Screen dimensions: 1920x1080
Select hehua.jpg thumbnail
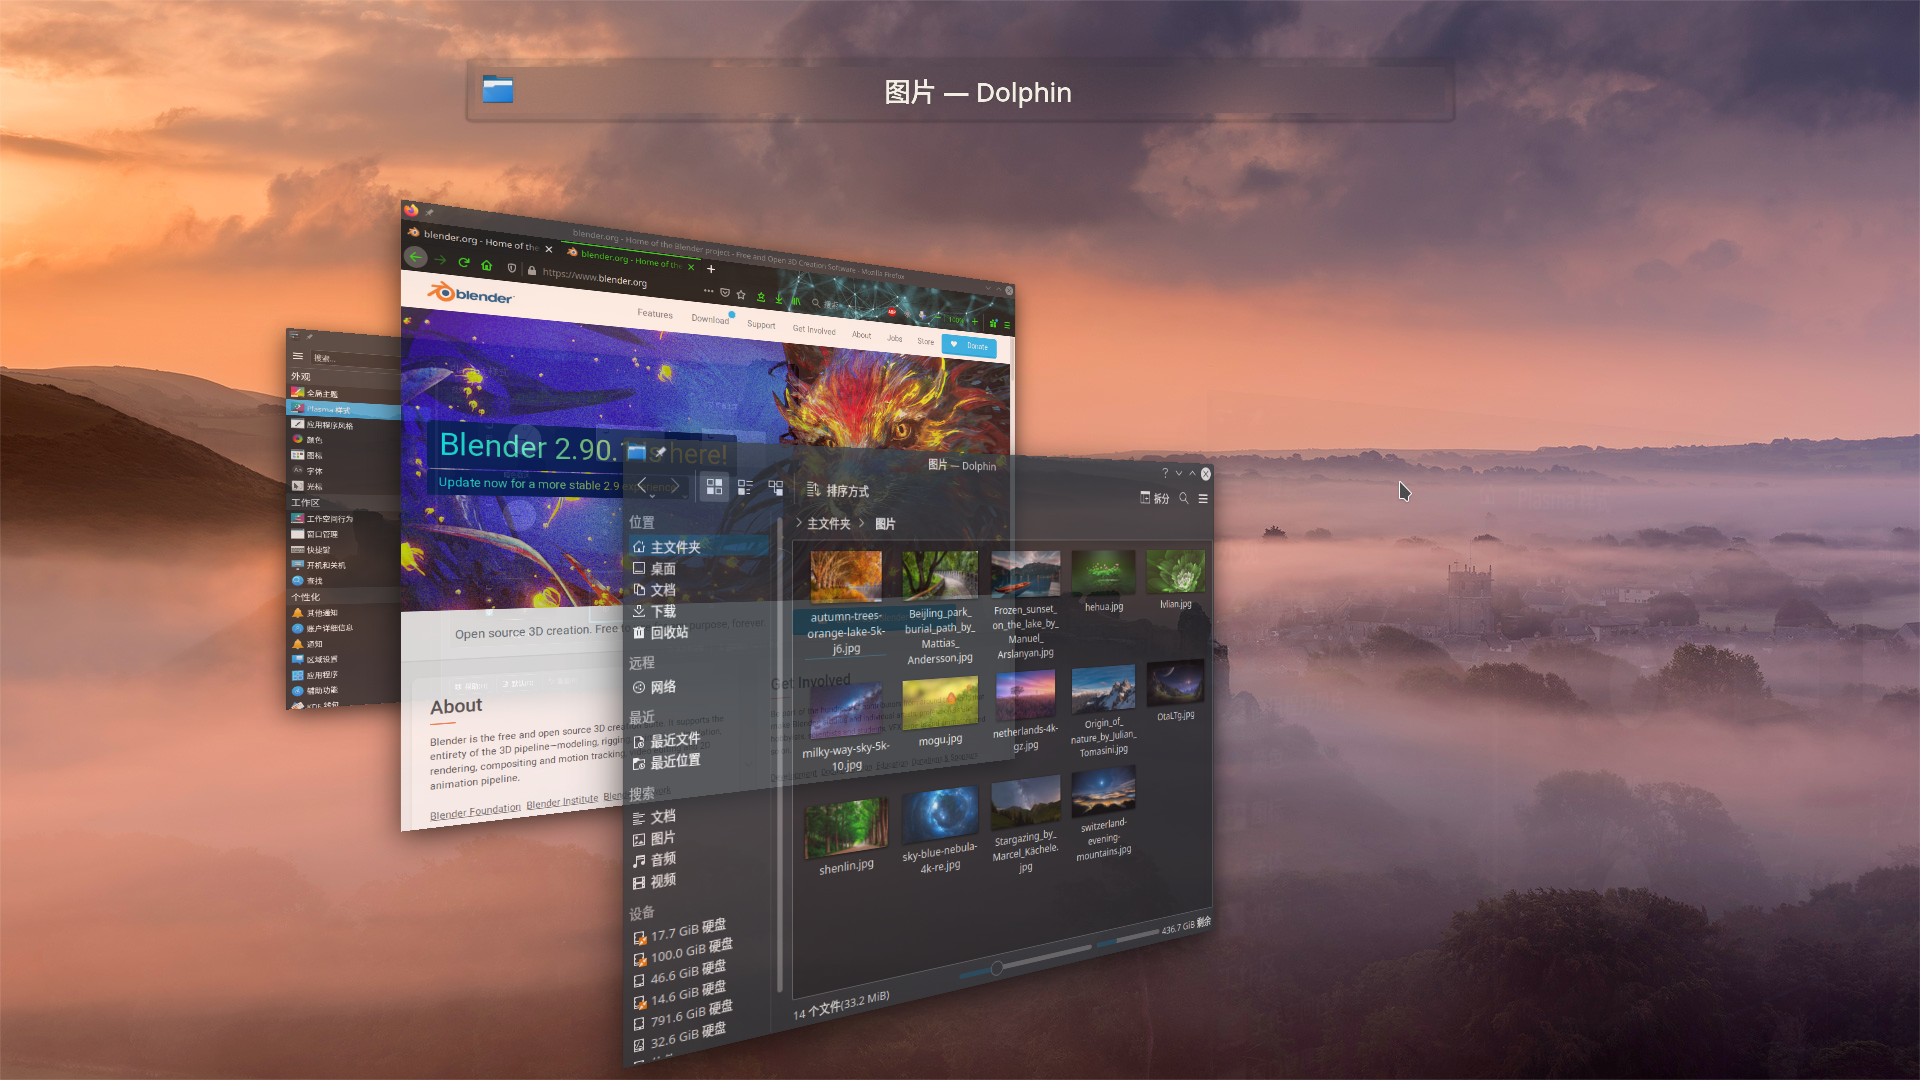[1103, 573]
